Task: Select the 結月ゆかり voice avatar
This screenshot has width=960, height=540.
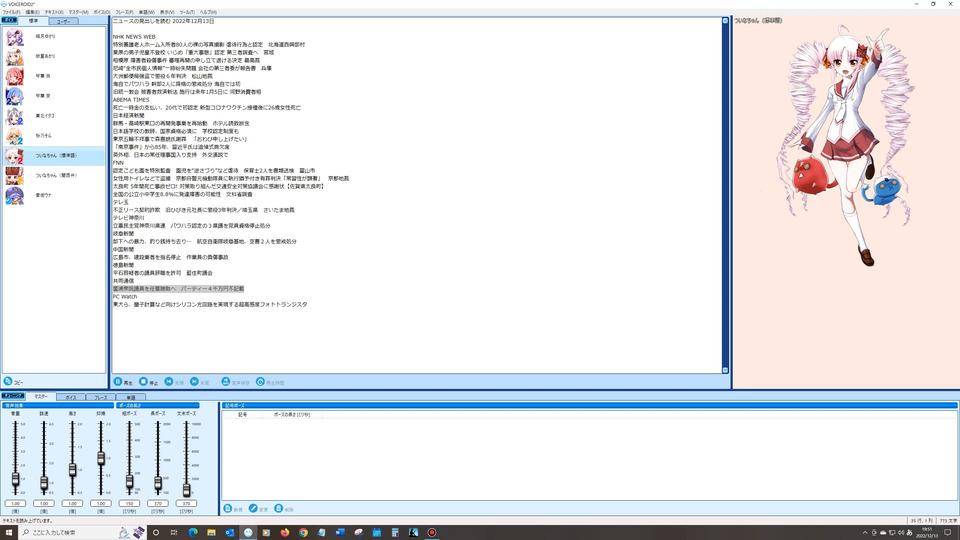Action: [15, 37]
